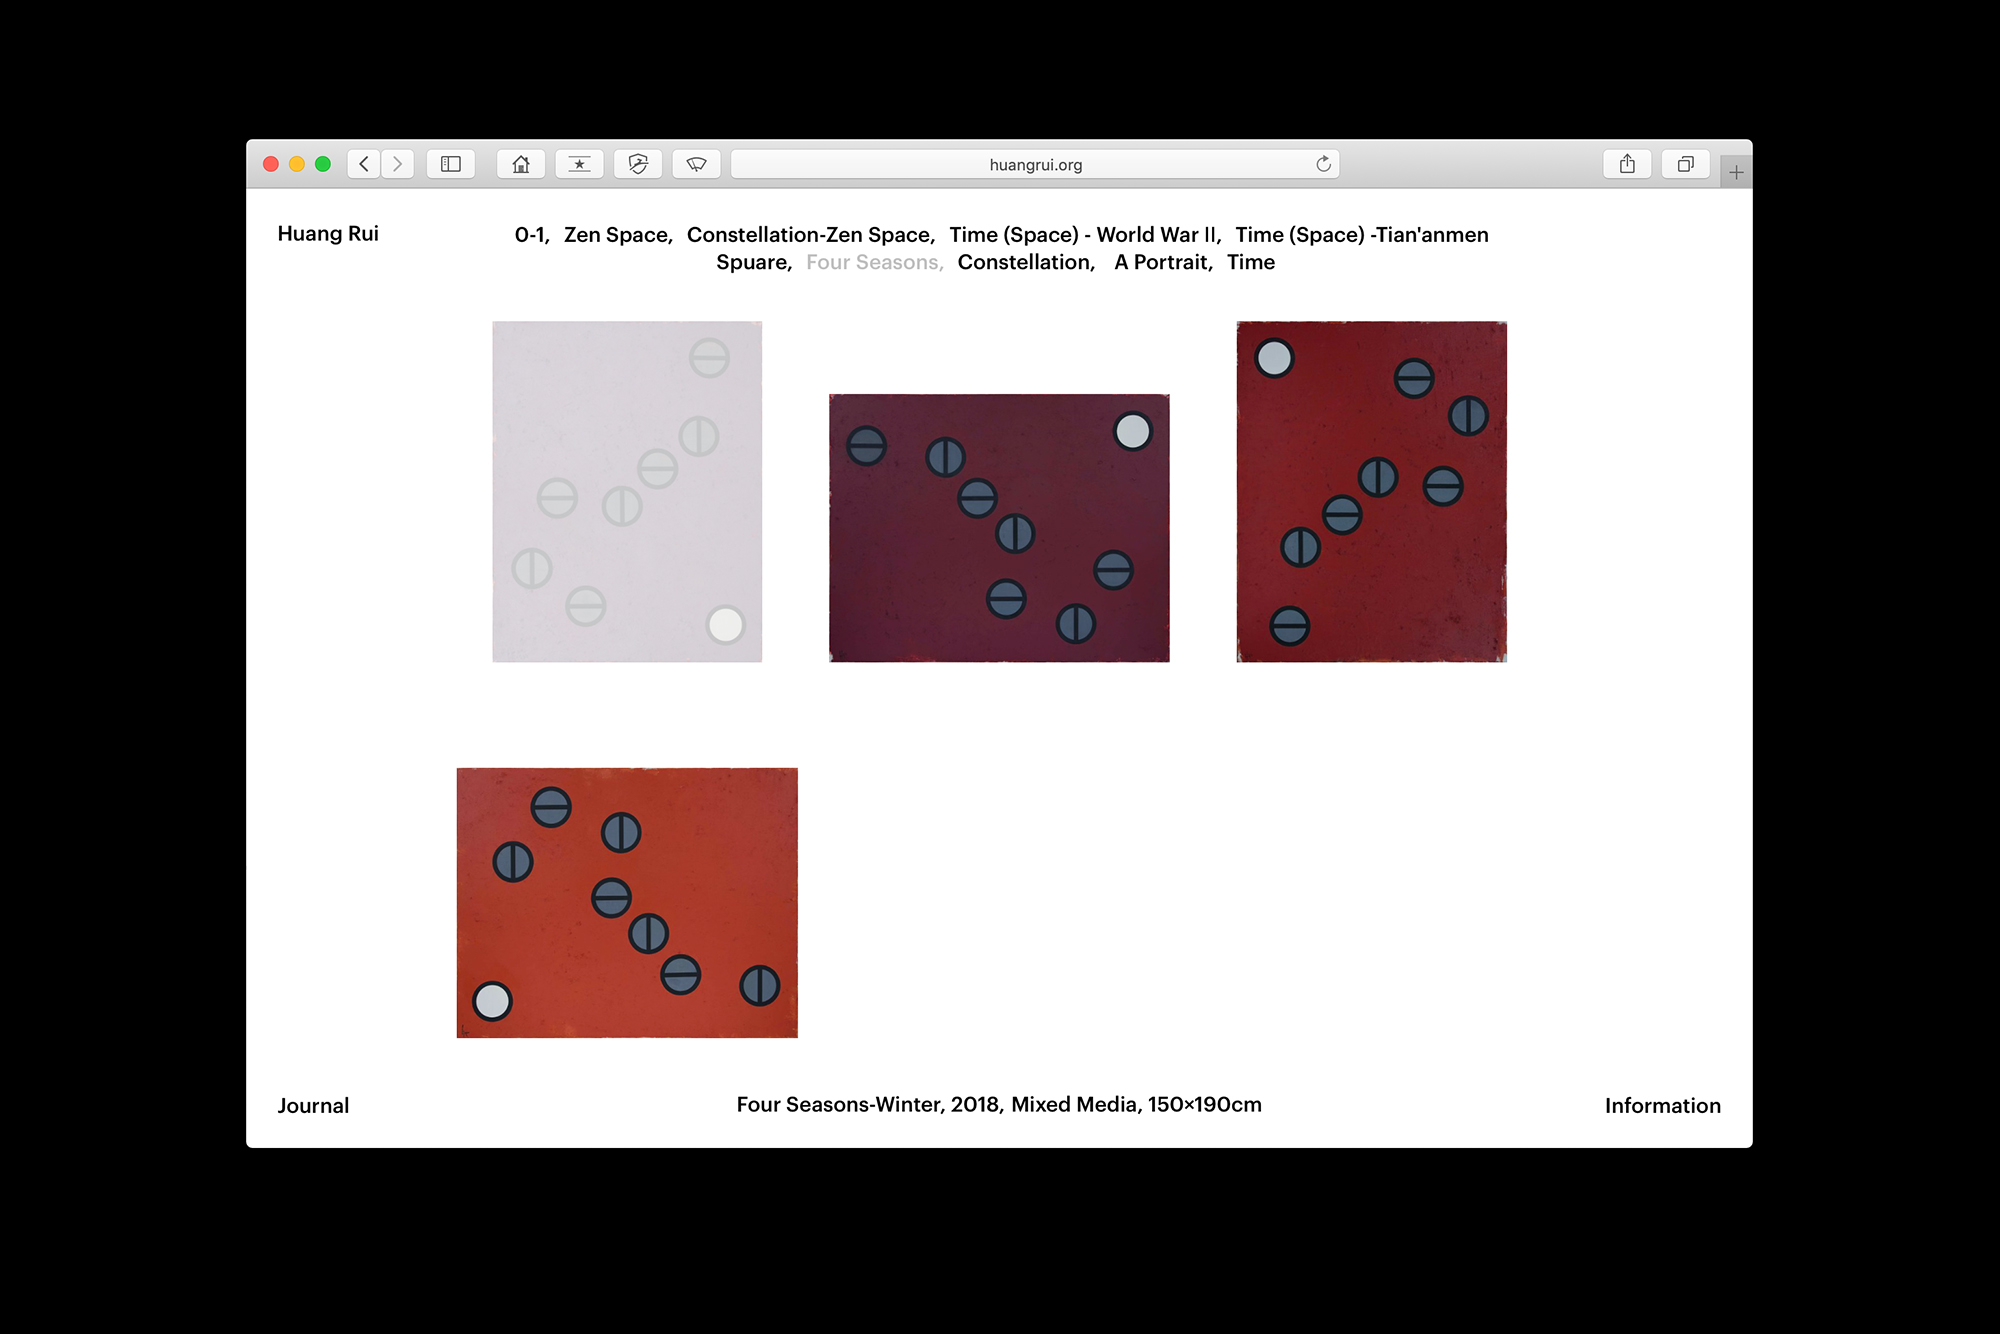
Task: Click the red close window button
Action: 271,164
